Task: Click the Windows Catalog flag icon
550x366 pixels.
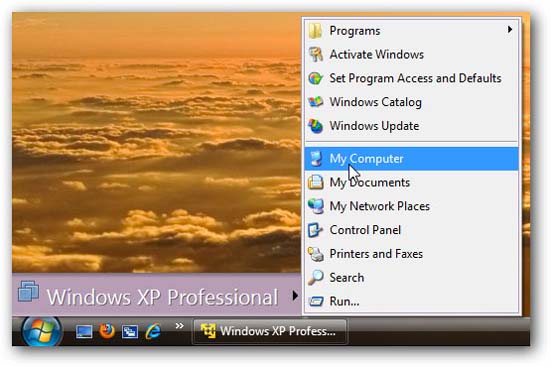Action: 315,102
